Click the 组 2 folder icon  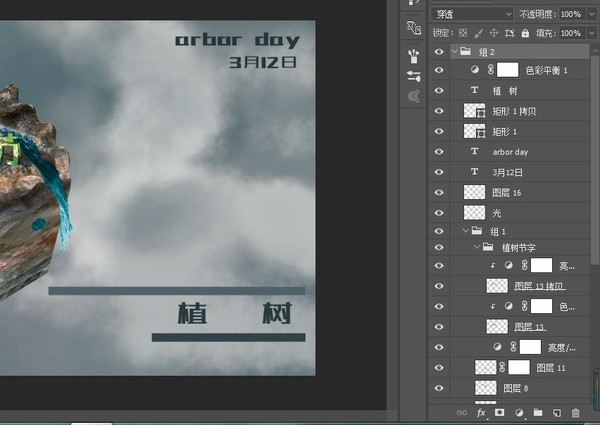click(465, 51)
